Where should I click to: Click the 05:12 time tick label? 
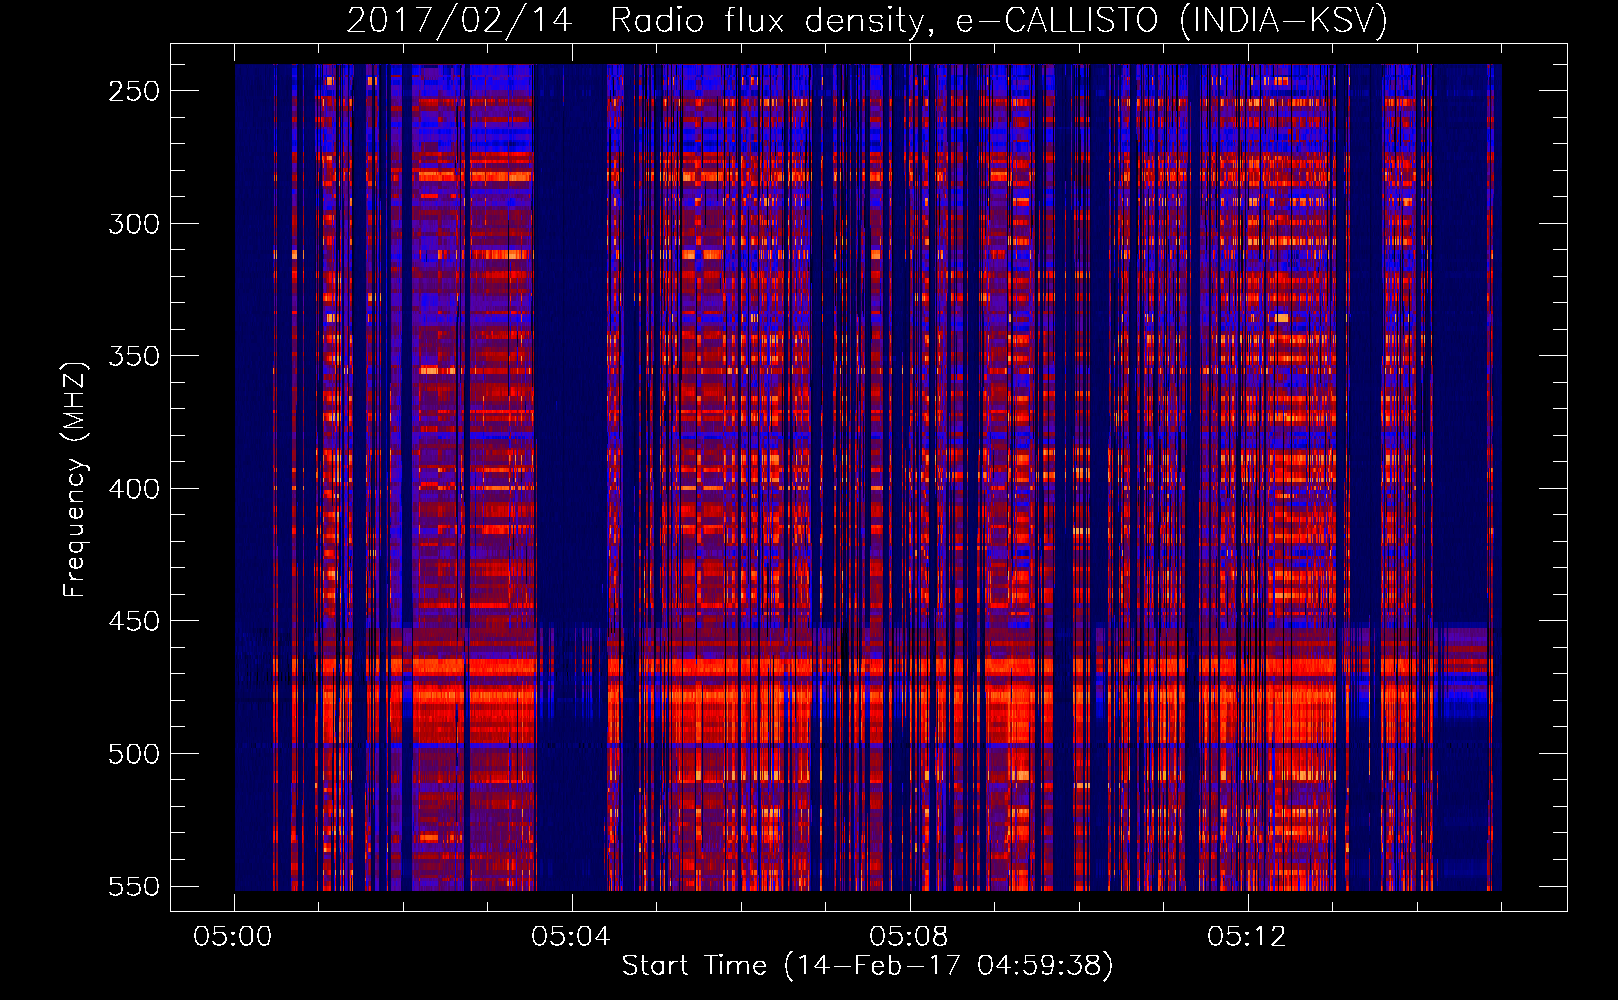click(1247, 937)
